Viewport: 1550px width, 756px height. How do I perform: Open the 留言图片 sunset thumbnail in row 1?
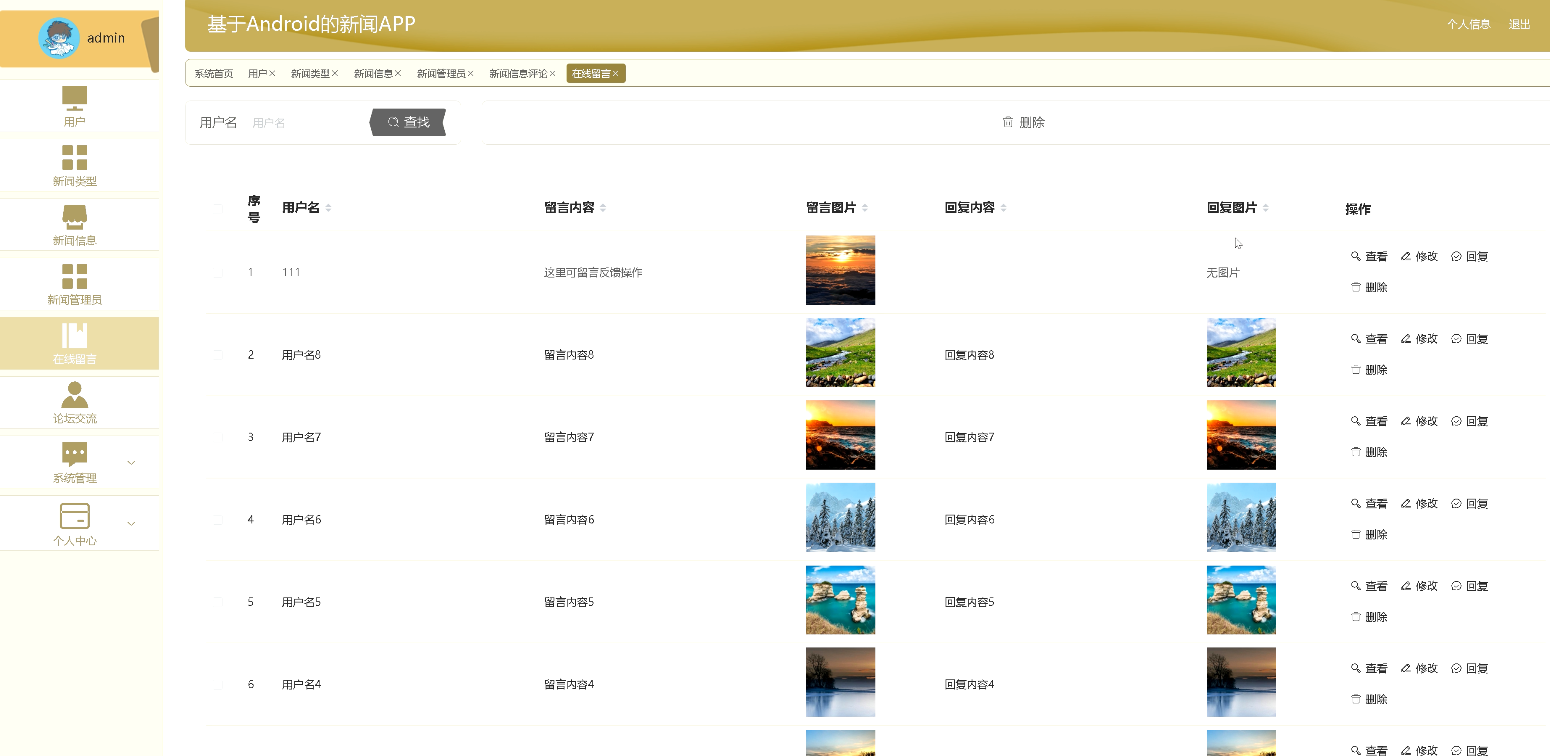click(x=840, y=270)
